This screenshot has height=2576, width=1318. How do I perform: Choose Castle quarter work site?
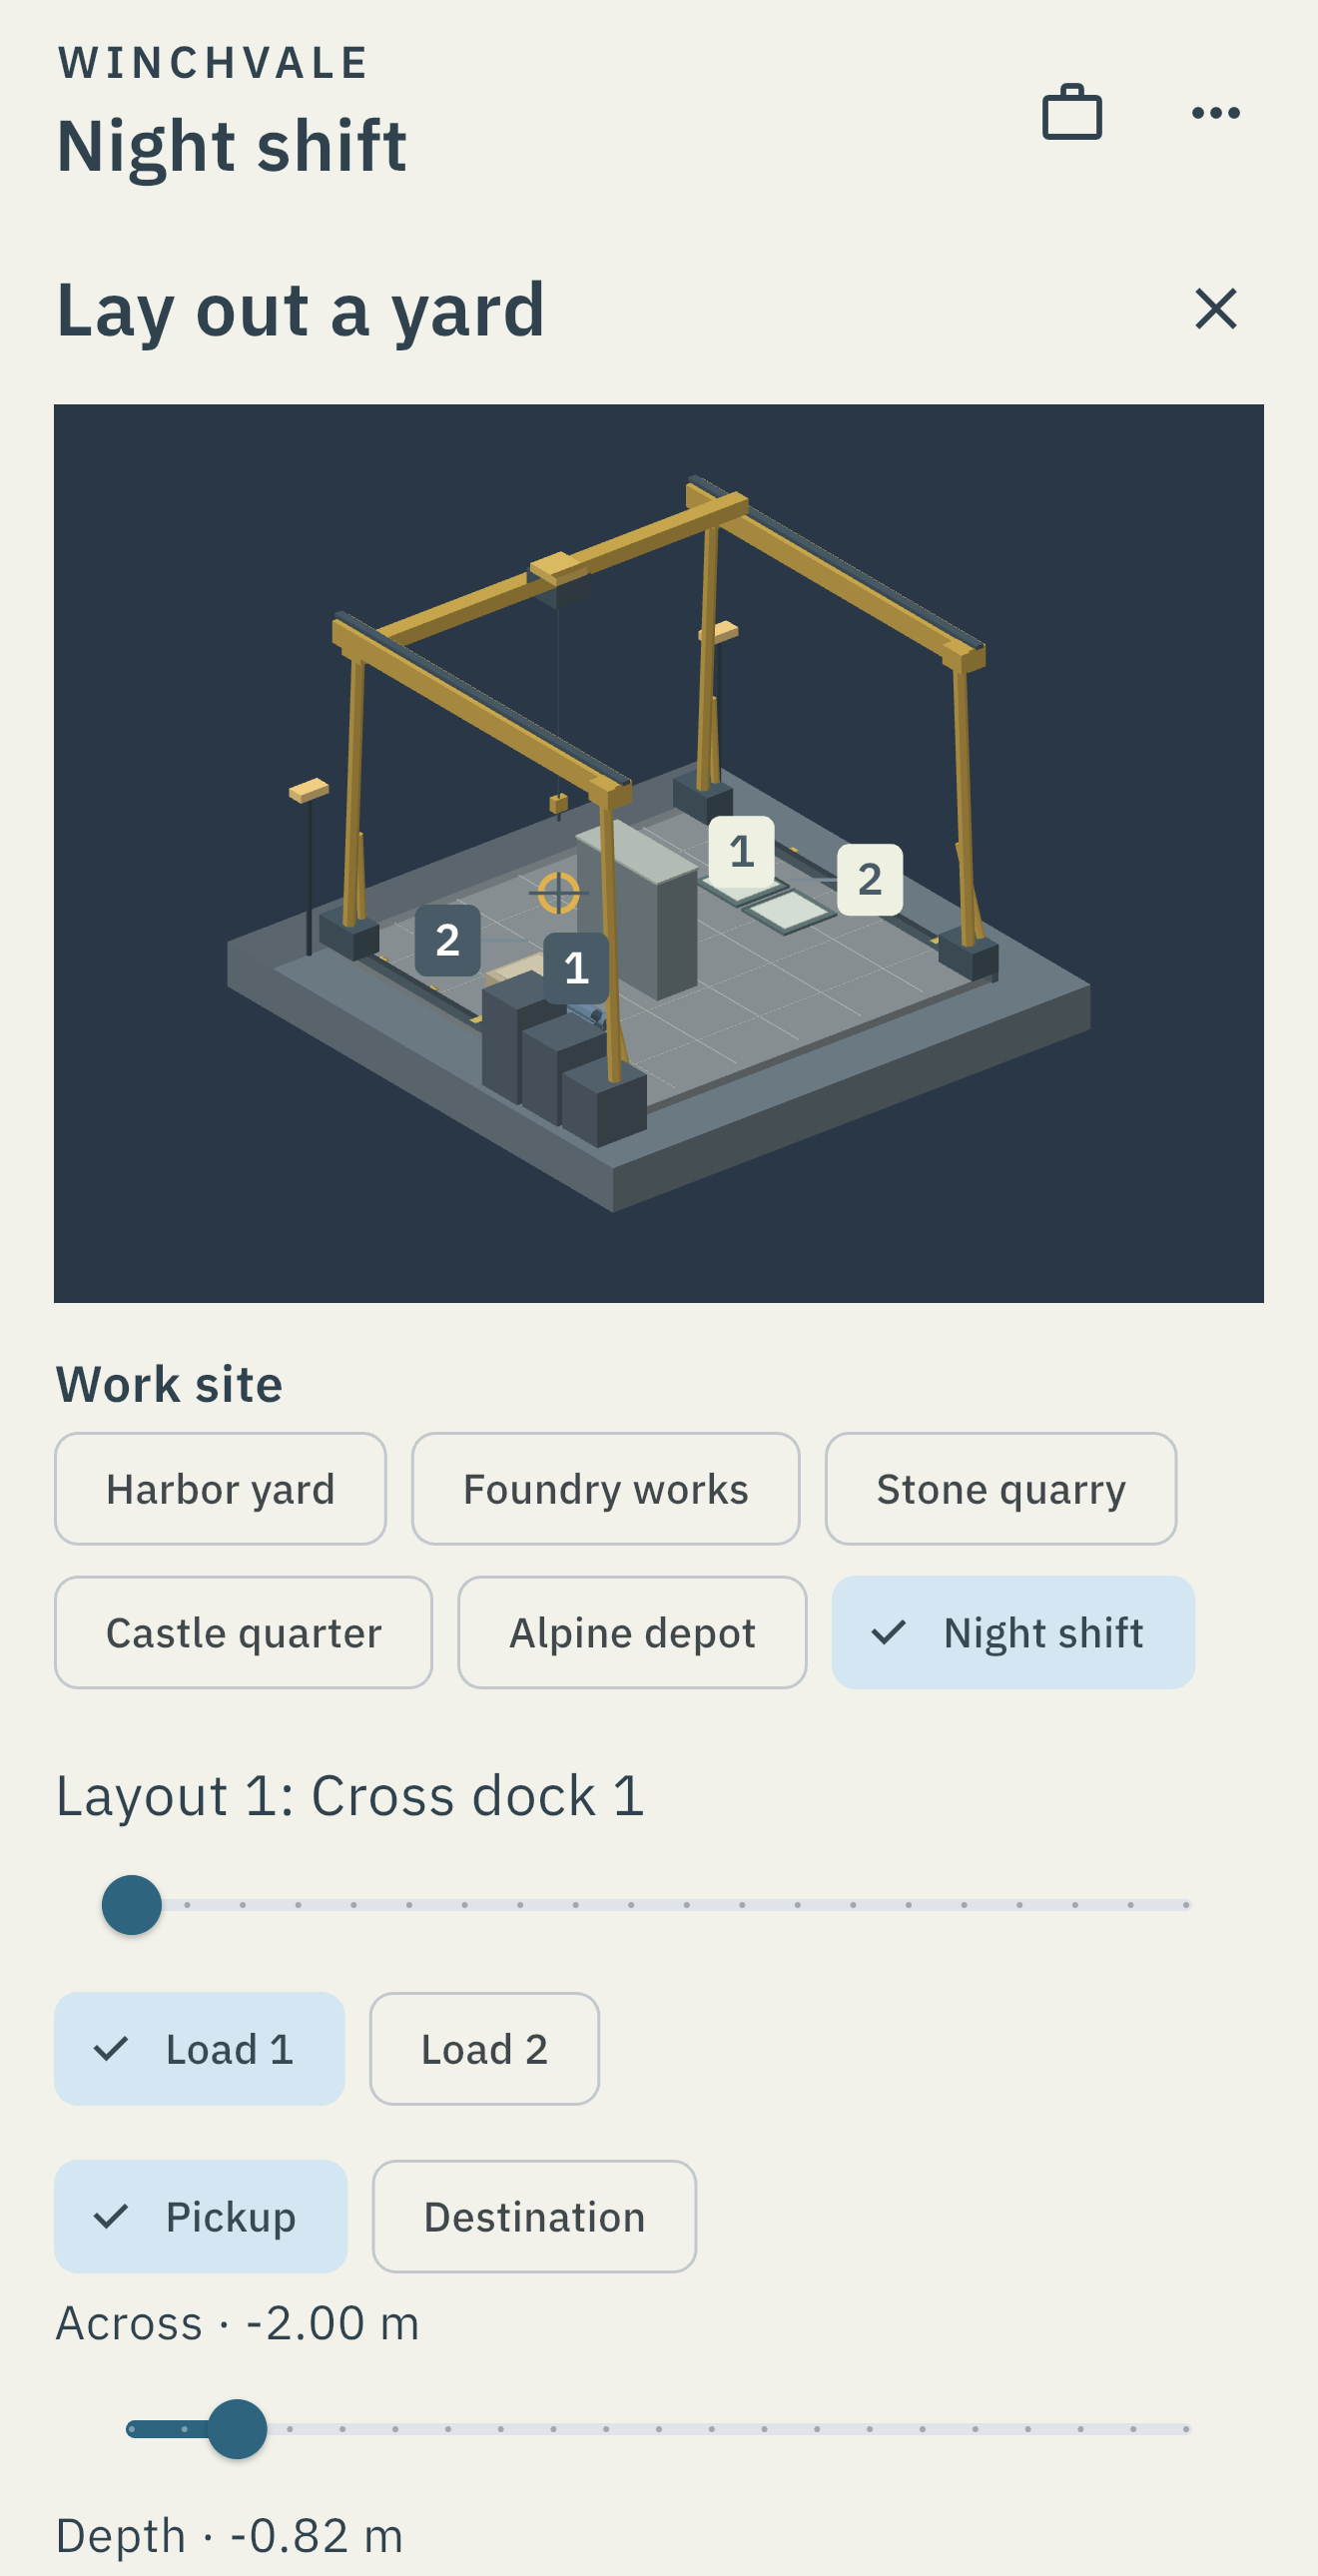243,1632
